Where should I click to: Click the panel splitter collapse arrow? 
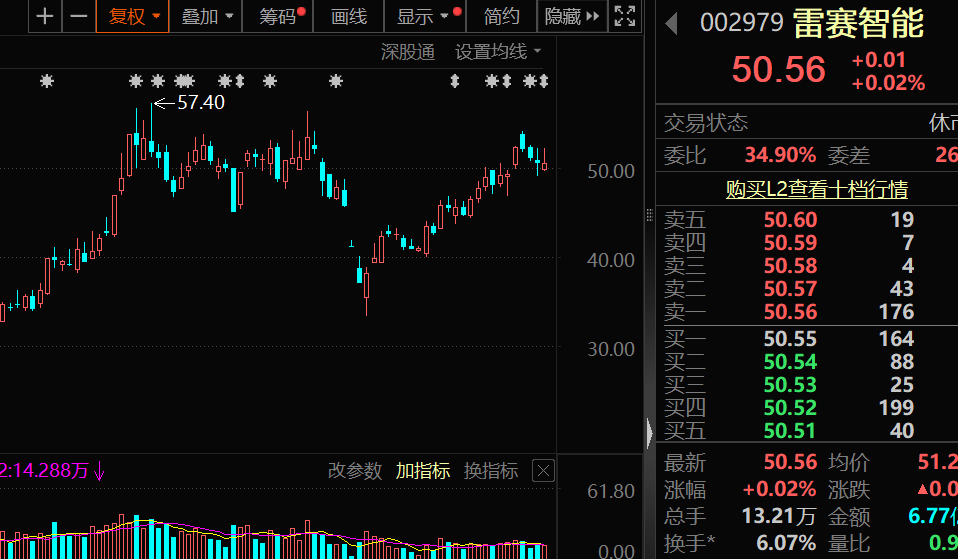coord(649,433)
